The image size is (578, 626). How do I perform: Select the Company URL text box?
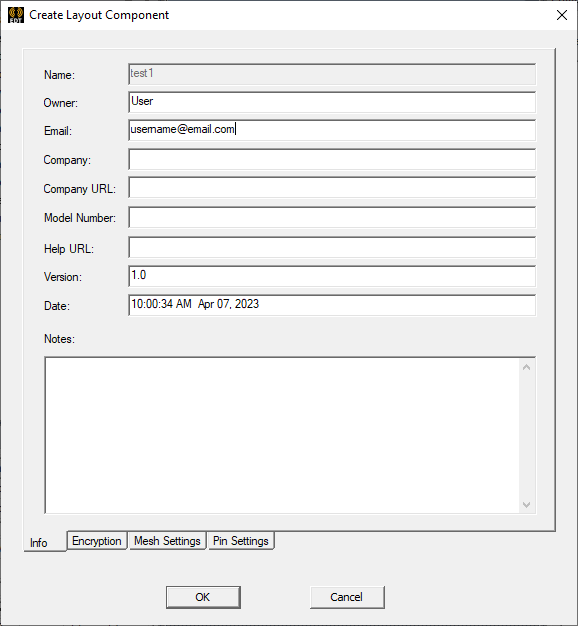point(332,188)
